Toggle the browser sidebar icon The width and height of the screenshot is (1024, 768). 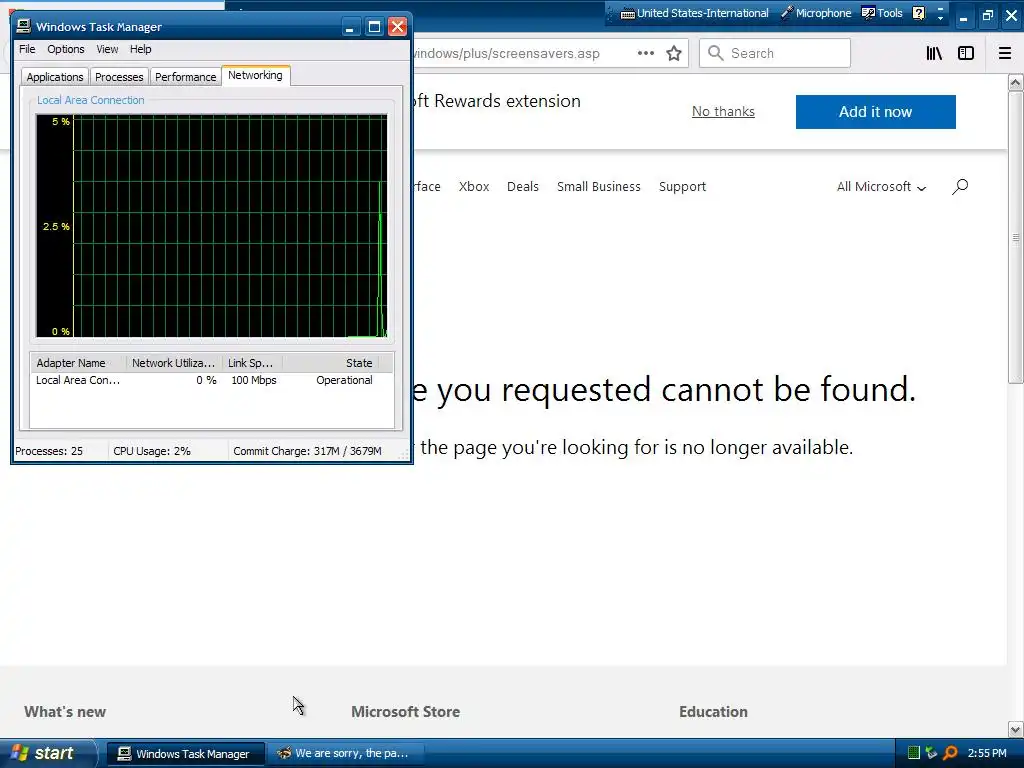(966, 53)
